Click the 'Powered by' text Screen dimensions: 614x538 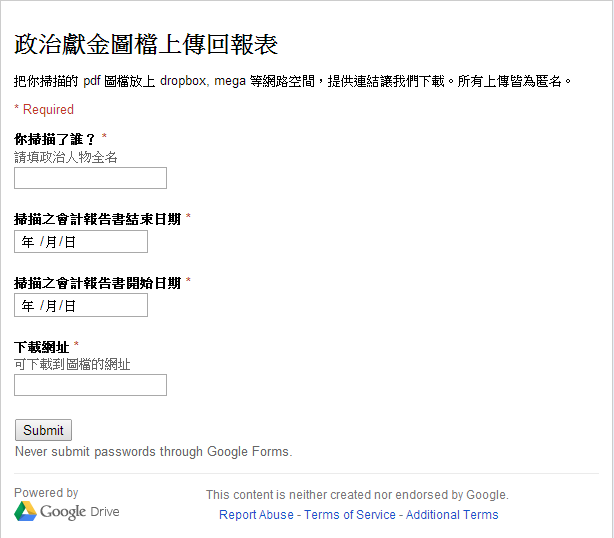46,493
